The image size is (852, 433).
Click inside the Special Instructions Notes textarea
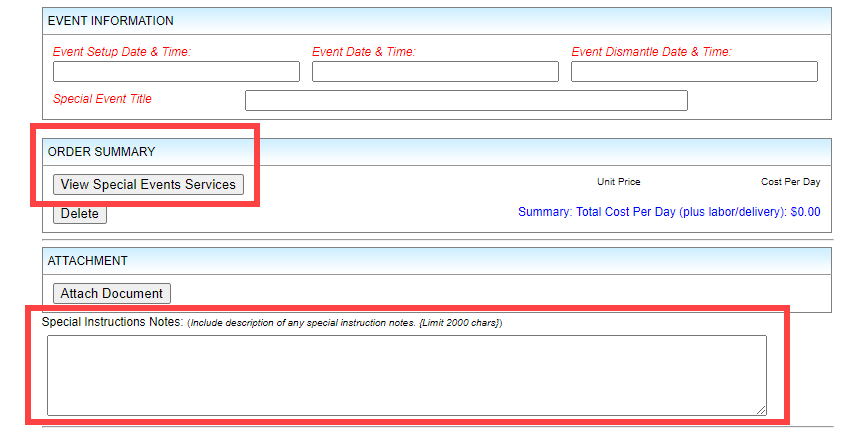coord(406,374)
